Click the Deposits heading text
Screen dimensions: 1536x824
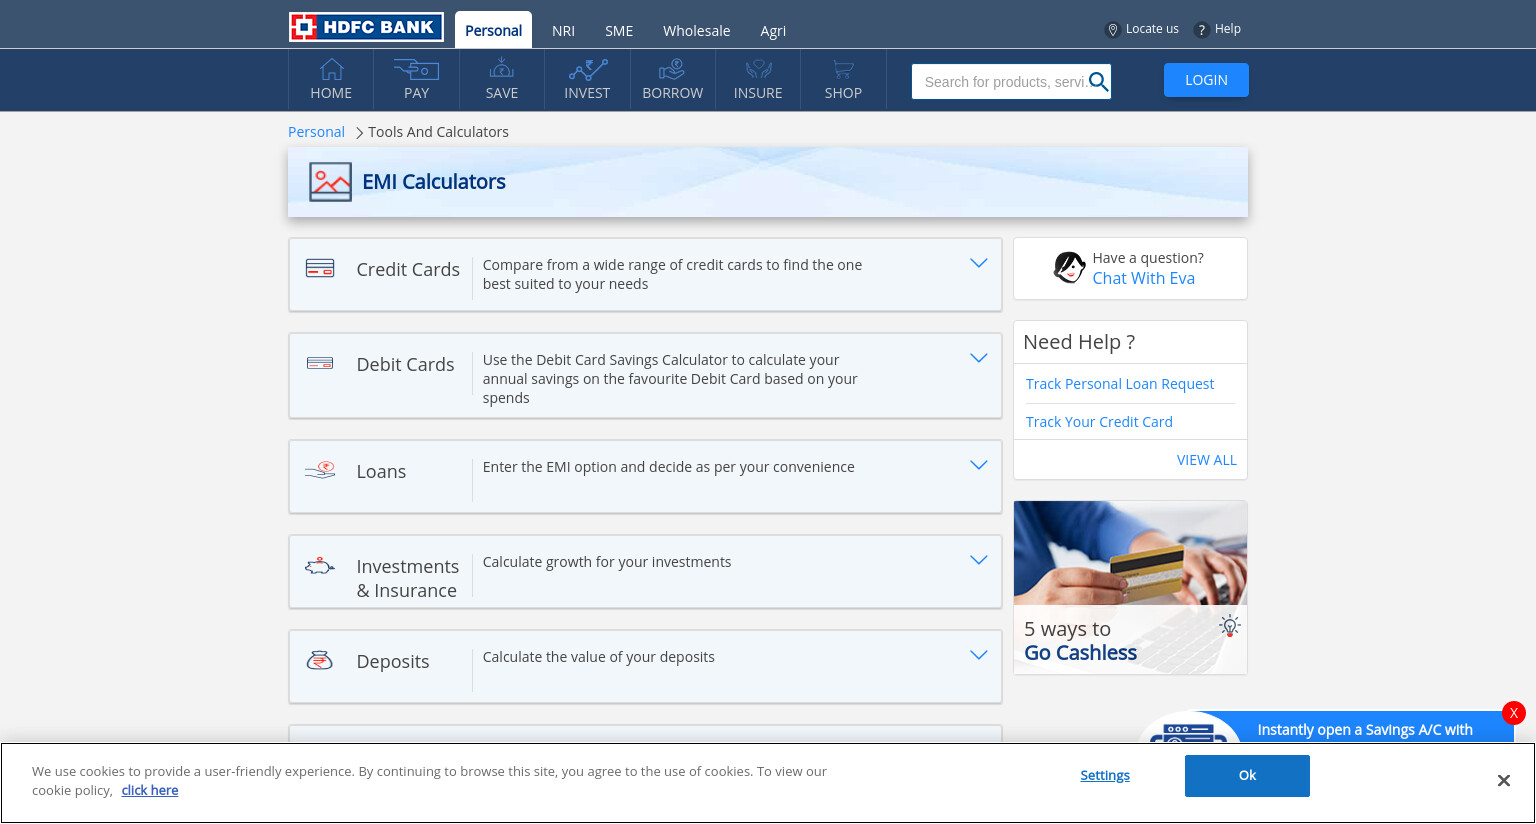[393, 661]
